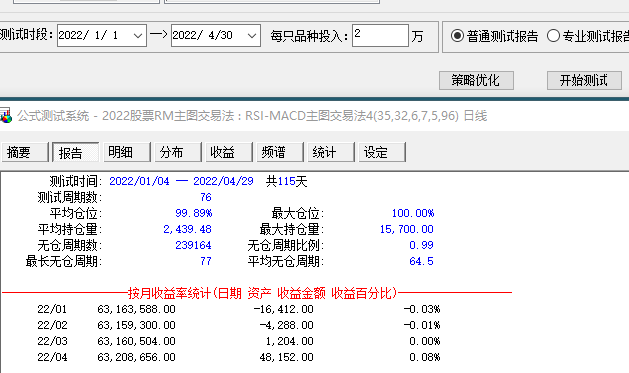Click the 开始测试 button

pos(584,81)
